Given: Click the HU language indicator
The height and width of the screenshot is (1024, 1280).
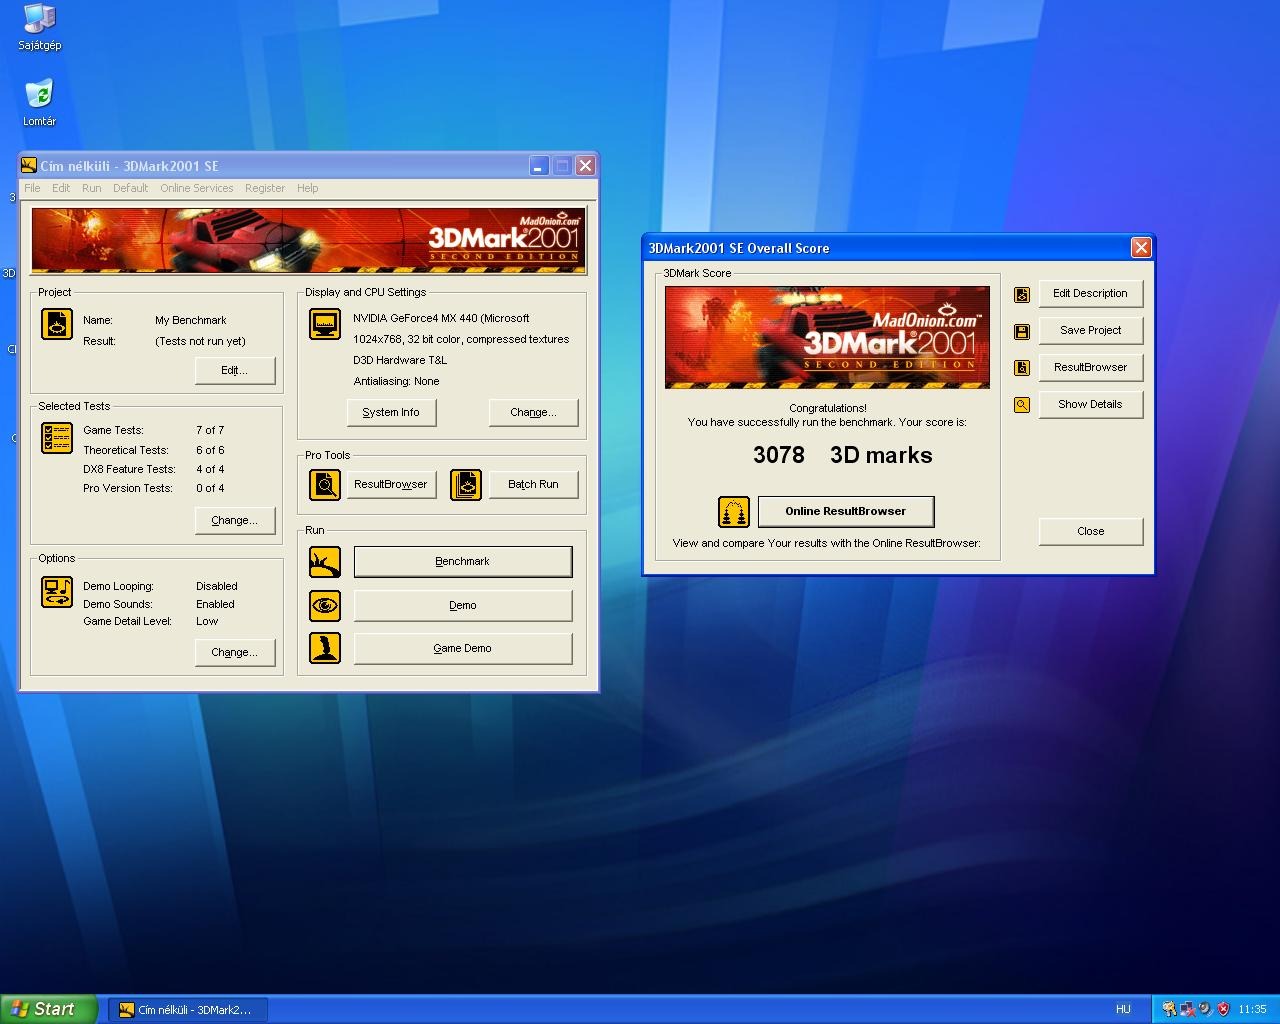Looking at the screenshot, I should point(1123,1010).
